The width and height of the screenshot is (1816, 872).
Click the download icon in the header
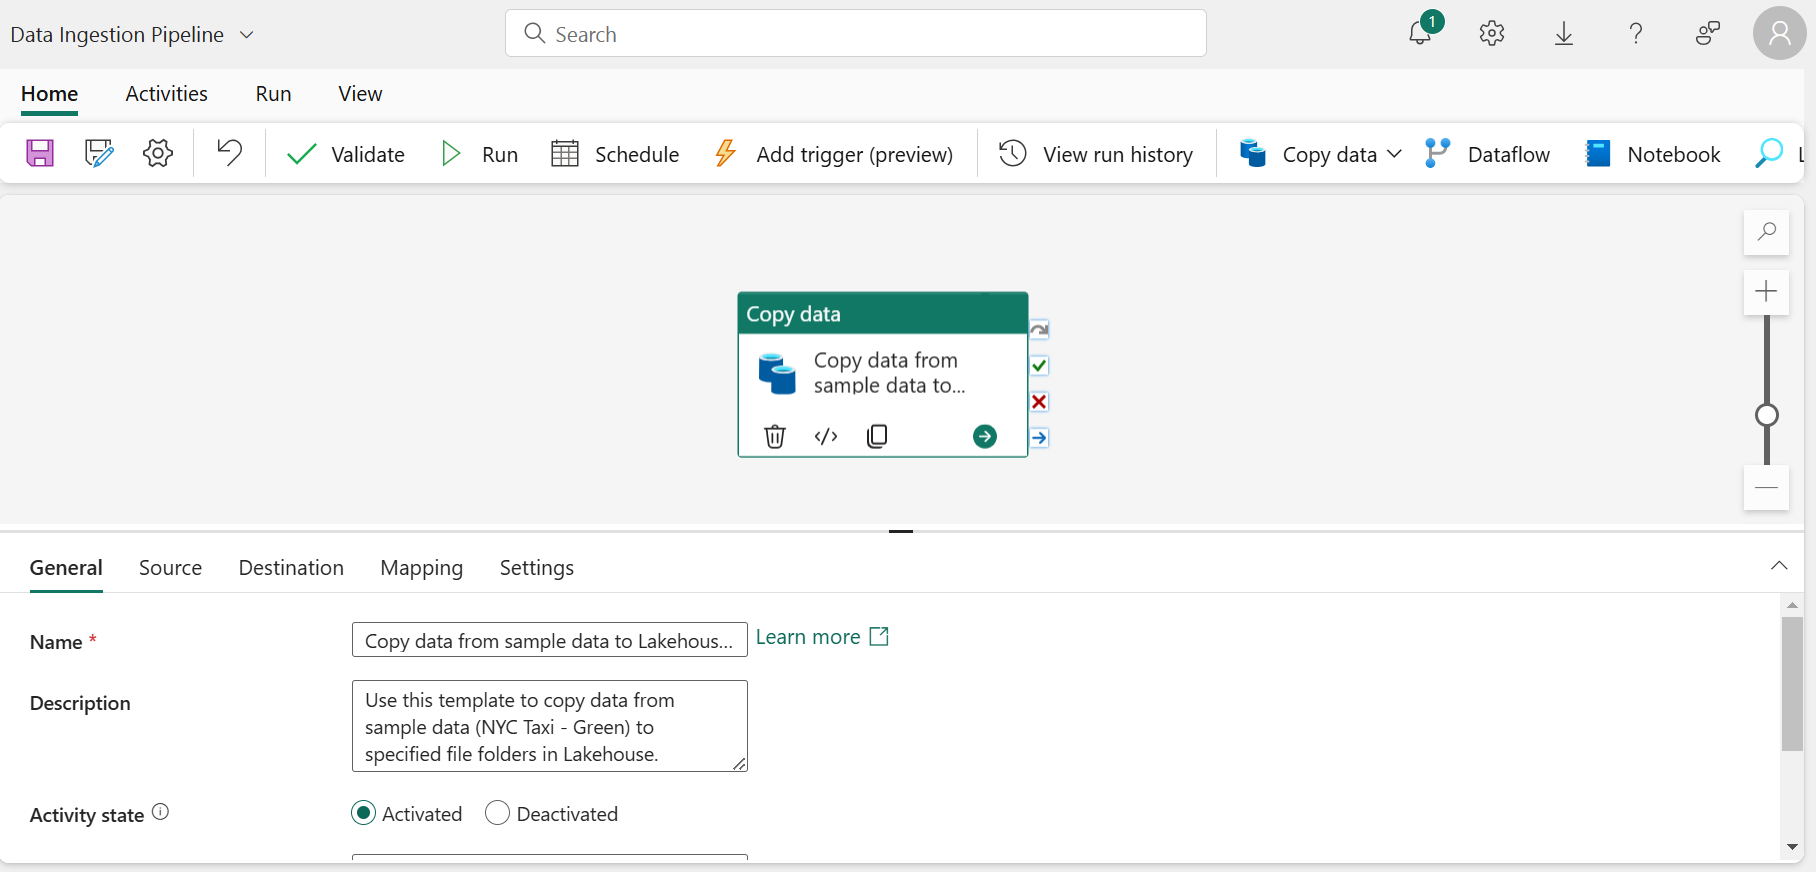pos(1564,33)
